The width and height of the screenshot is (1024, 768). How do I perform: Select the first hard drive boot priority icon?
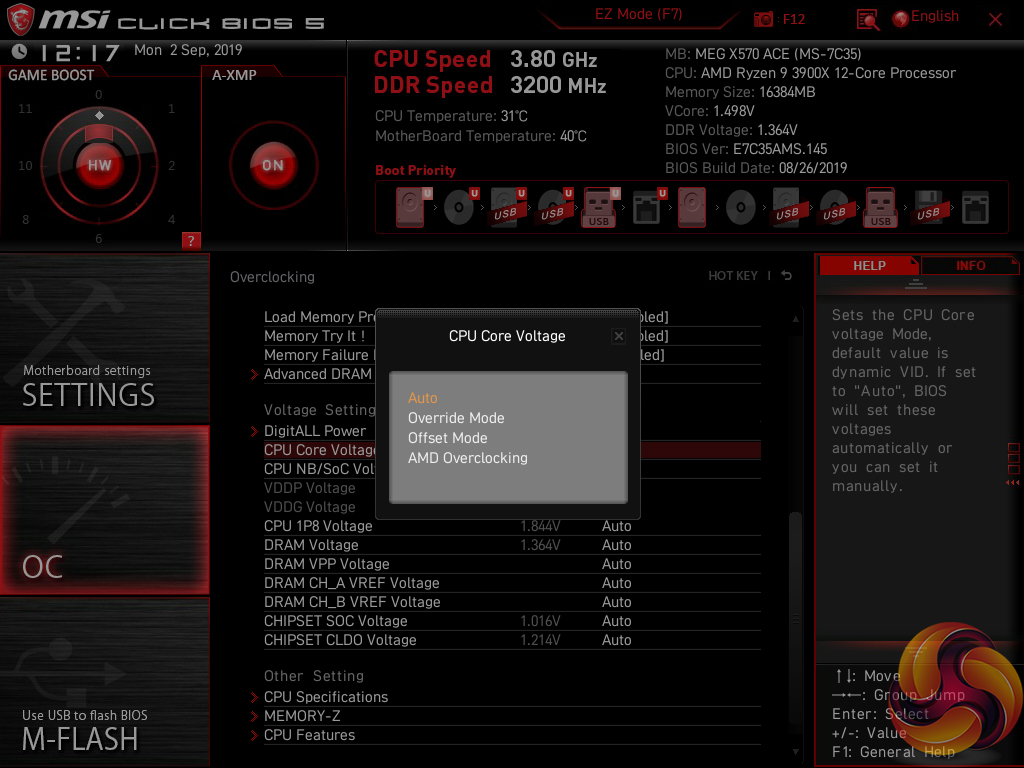click(x=410, y=208)
